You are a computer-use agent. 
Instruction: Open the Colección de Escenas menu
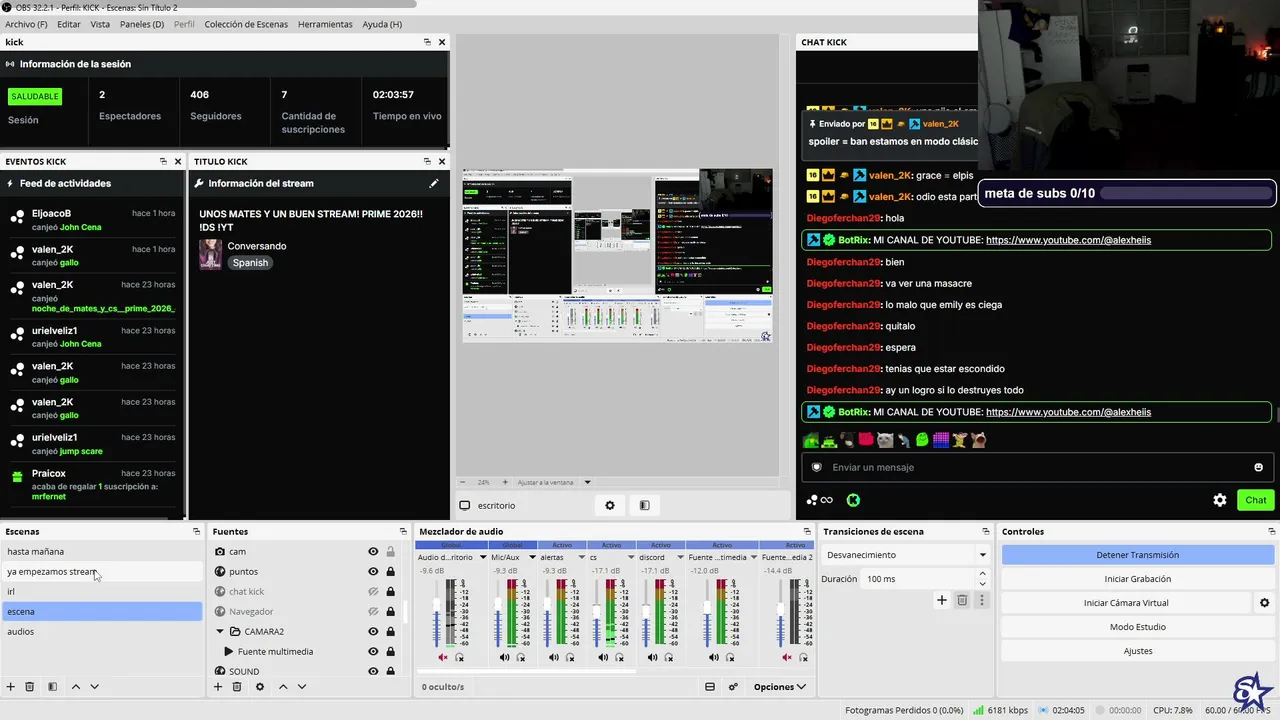(x=246, y=24)
